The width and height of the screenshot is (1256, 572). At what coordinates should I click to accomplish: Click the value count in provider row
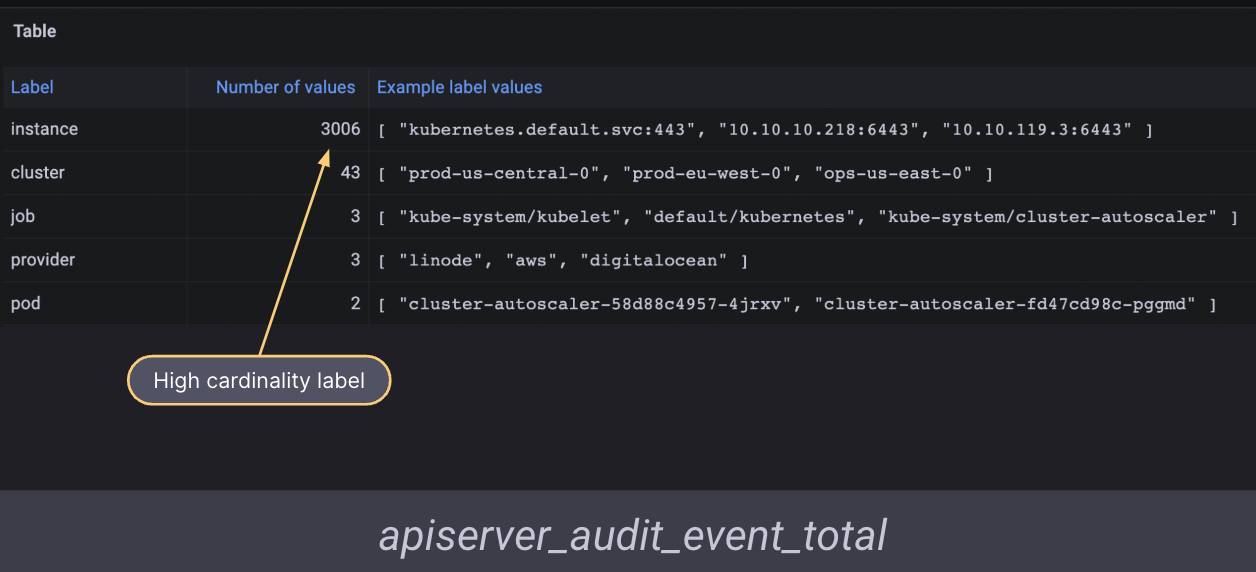pyautogui.click(x=355, y=260)
